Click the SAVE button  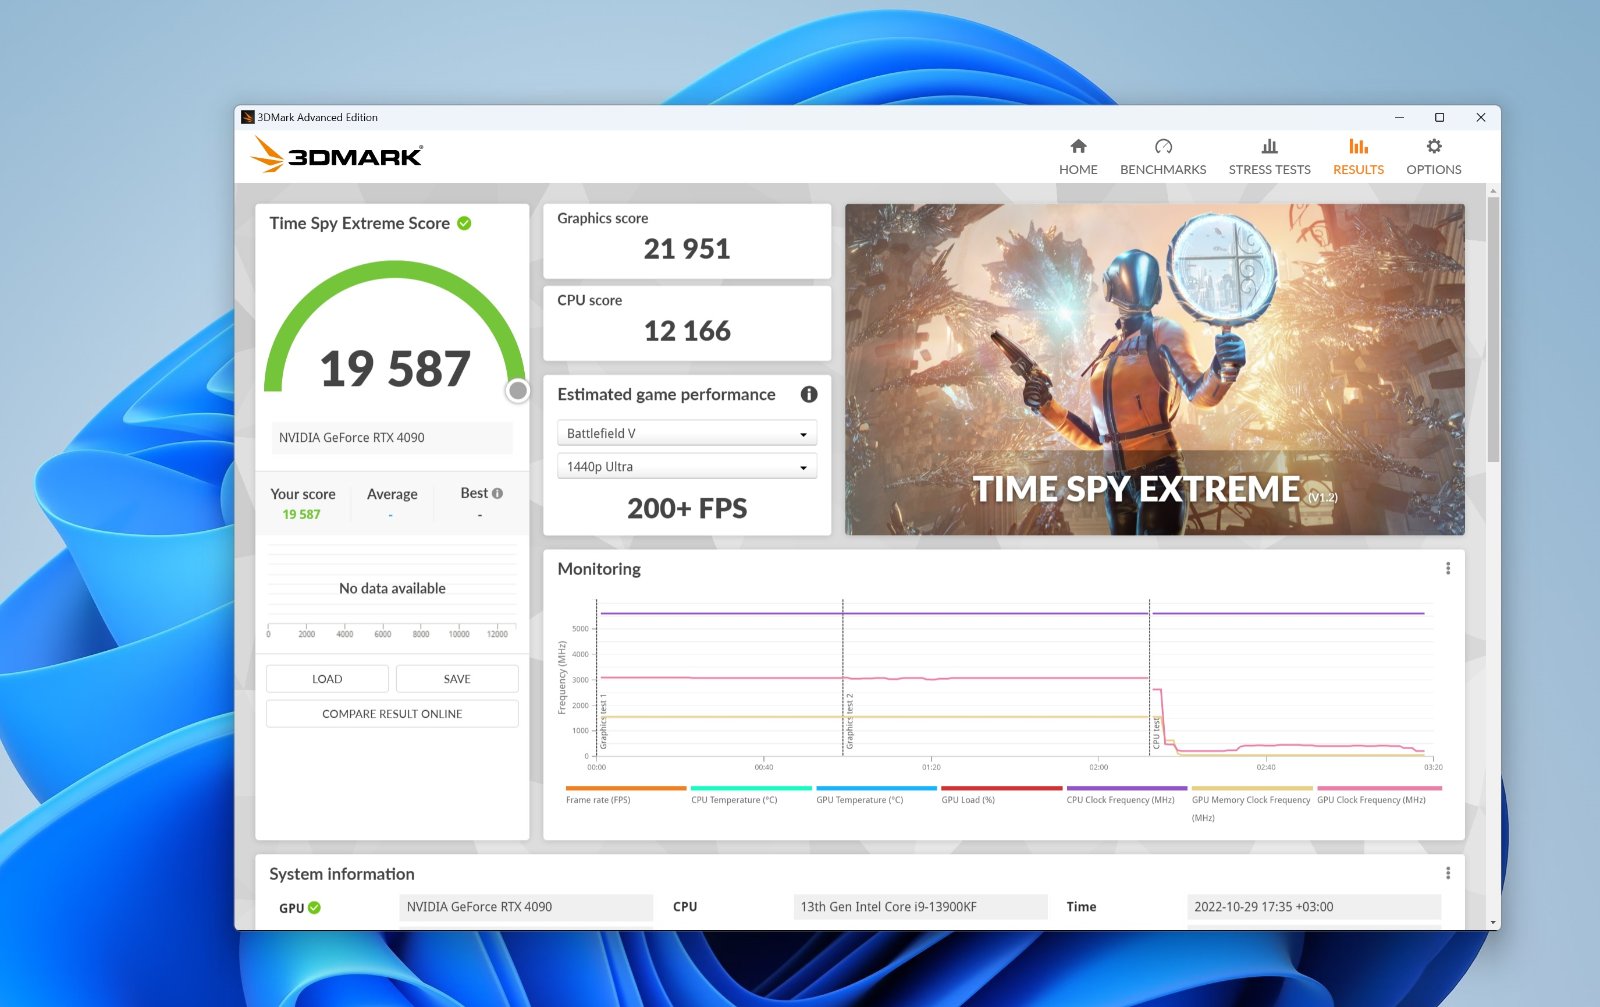click(457, 679)
